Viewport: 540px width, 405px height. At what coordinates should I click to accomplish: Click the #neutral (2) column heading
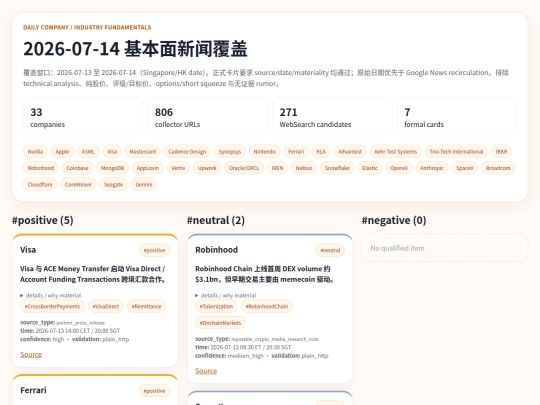click(216, 220)
